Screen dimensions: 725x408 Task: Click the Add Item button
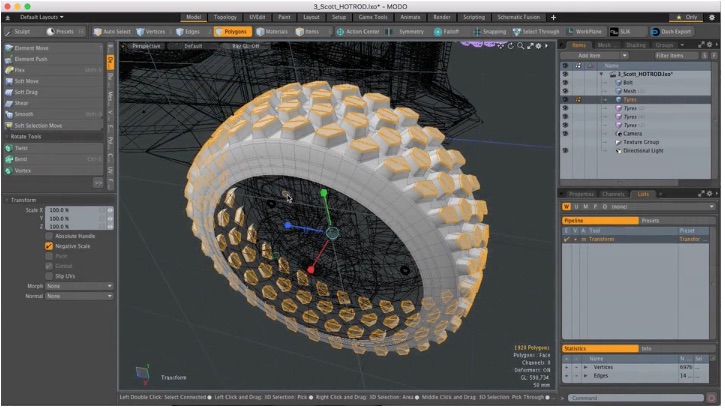pos(590,56)
